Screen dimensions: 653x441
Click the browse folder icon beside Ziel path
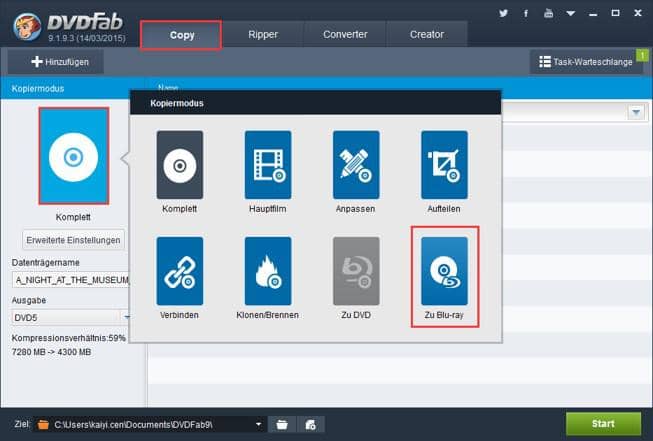(282, 425)
